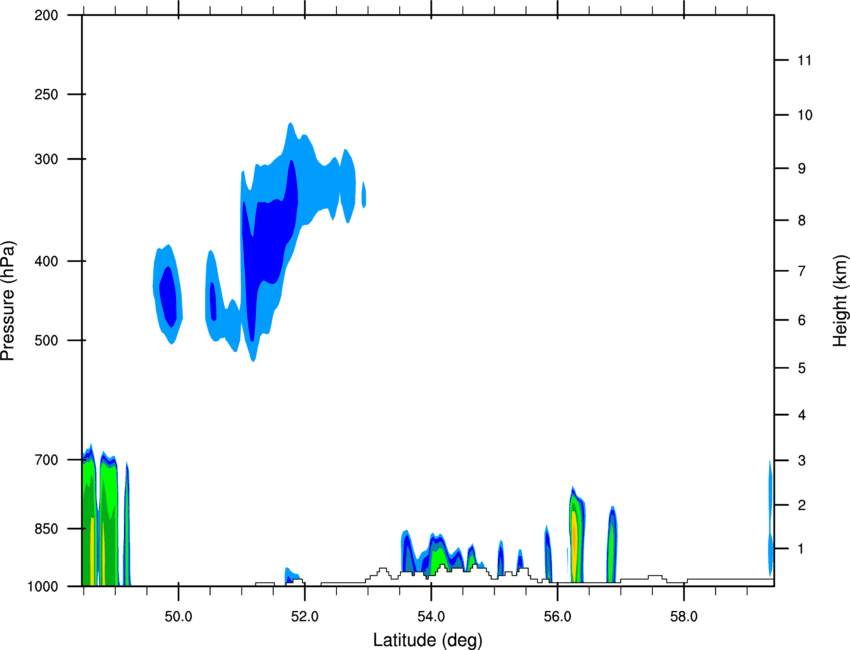This screenshot has width=850, height=650.
Task: Click height tick label 6
Action: [x=802, y=320]
